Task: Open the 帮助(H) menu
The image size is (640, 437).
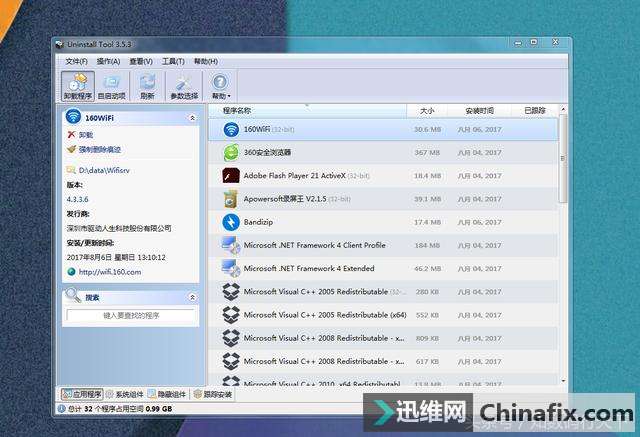Action: coord(205,62)
